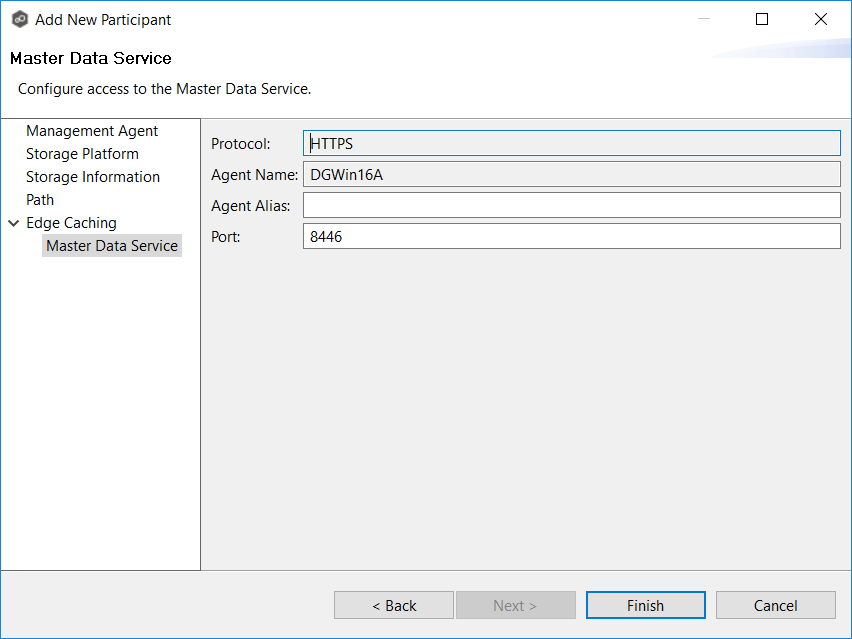Select the Path wizard step
The height and width of the screenshot is (639, 852).
tap(40, 200)
